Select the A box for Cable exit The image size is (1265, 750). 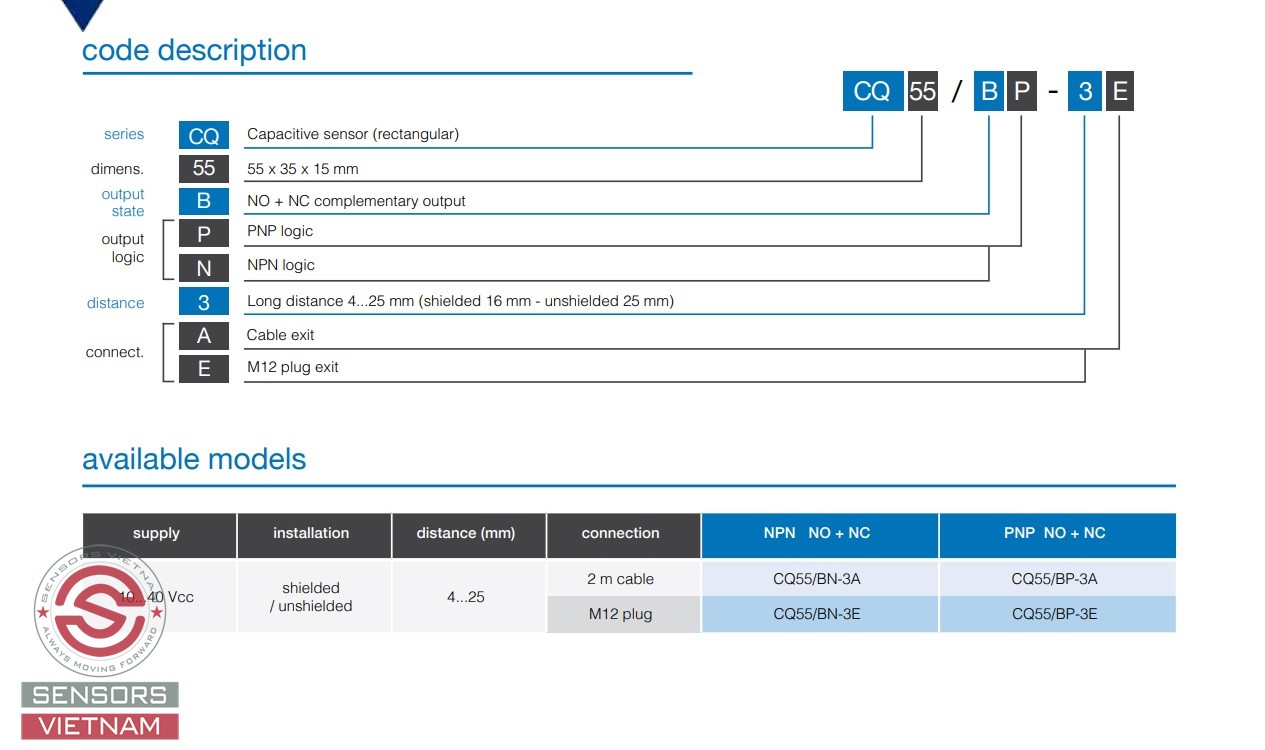point(204,336)
